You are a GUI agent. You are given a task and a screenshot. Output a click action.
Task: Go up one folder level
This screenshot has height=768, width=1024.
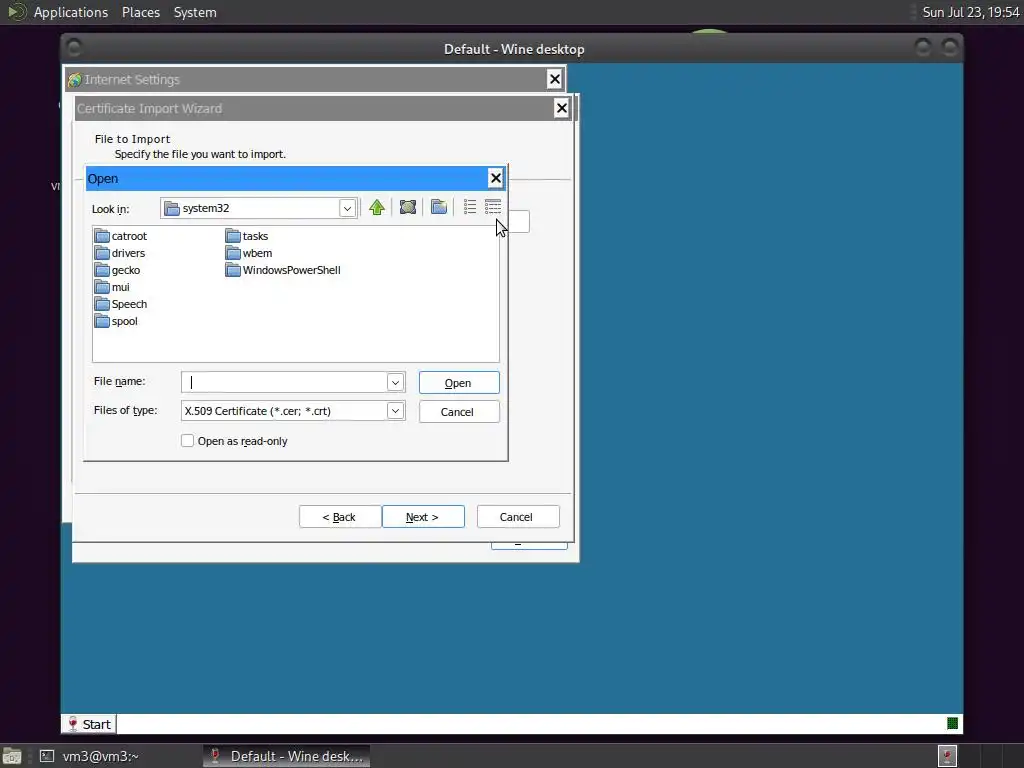[377, 208]
